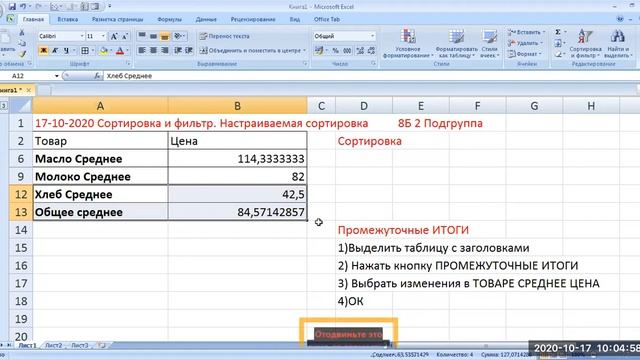Expand the Name Box A12 dropdown arrow
This screenshot has height=360, width=640.
56,76
